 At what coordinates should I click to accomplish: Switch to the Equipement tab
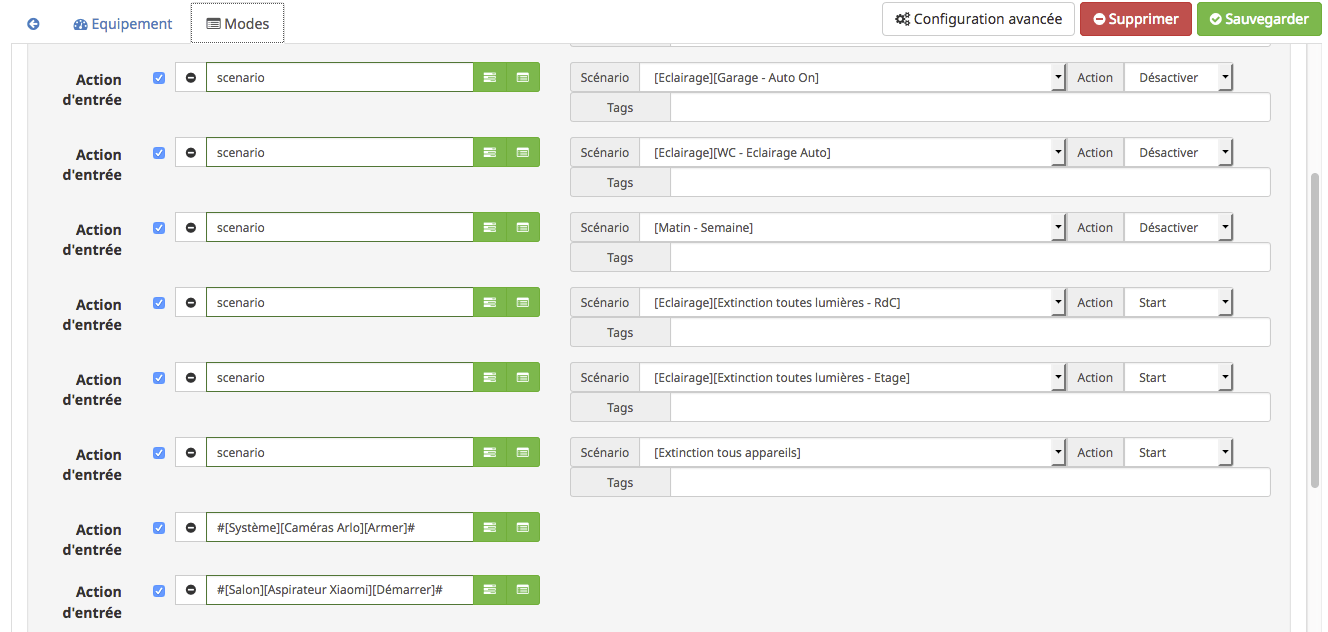coord(123,23)
